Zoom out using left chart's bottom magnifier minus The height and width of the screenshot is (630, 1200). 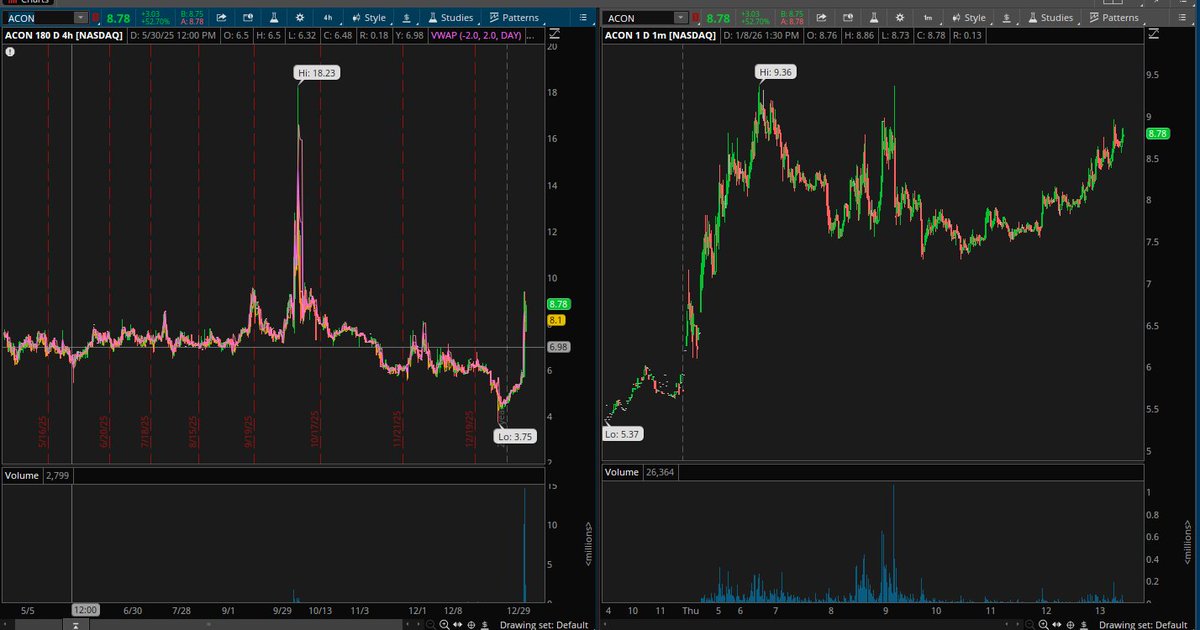pyautogui.click(x=430, y=622)
